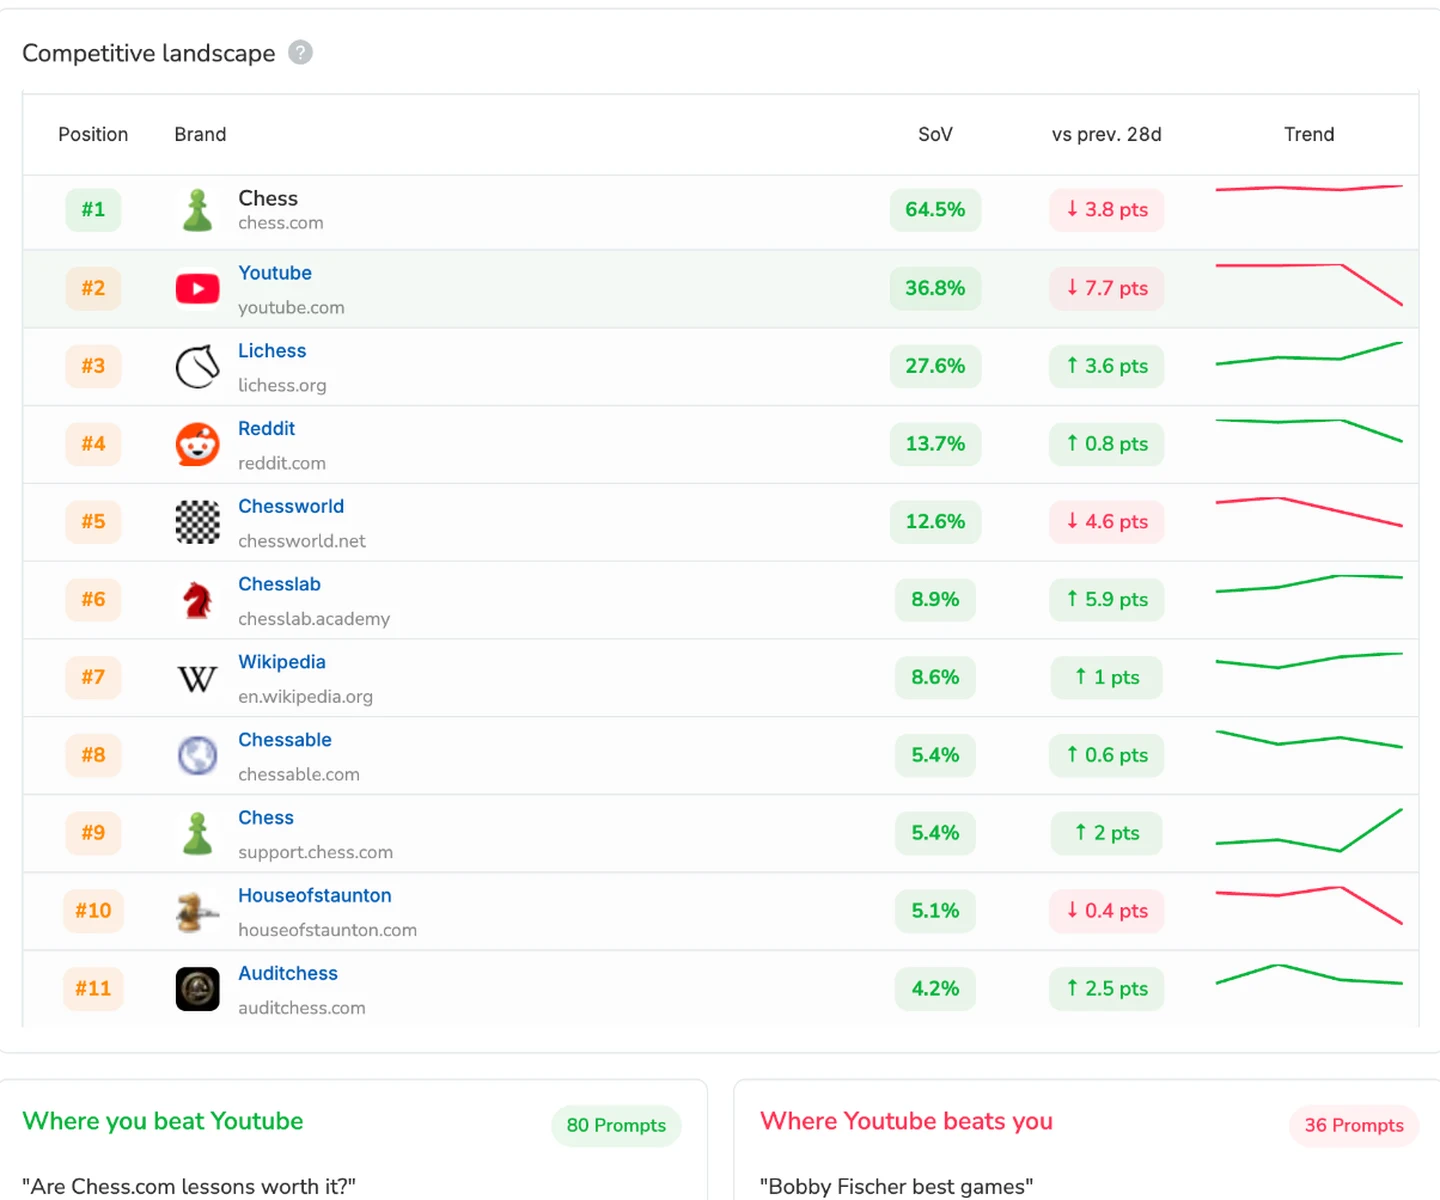Screen dimensions: 1440x1200
Task: Select the Chessworld checkerboard logo
Action: click(198, 522)
